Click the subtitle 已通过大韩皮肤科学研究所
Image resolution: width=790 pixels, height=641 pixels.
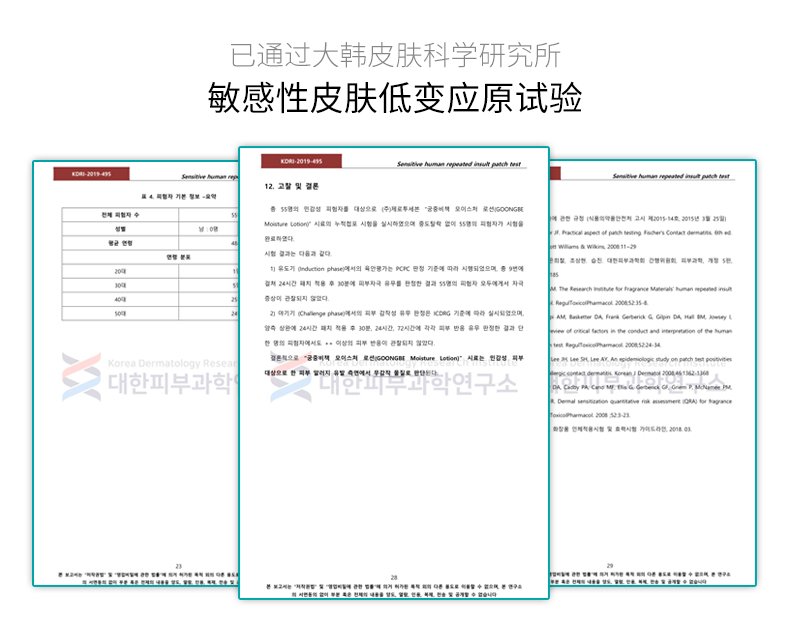click(x=396, y=55)
